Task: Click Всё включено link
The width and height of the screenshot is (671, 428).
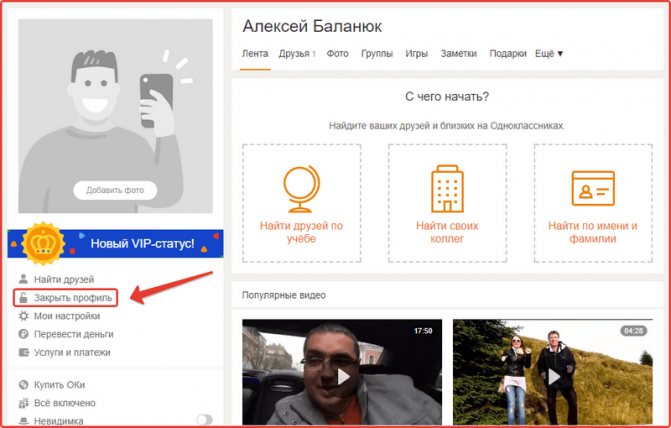Action: pos(65,403)
